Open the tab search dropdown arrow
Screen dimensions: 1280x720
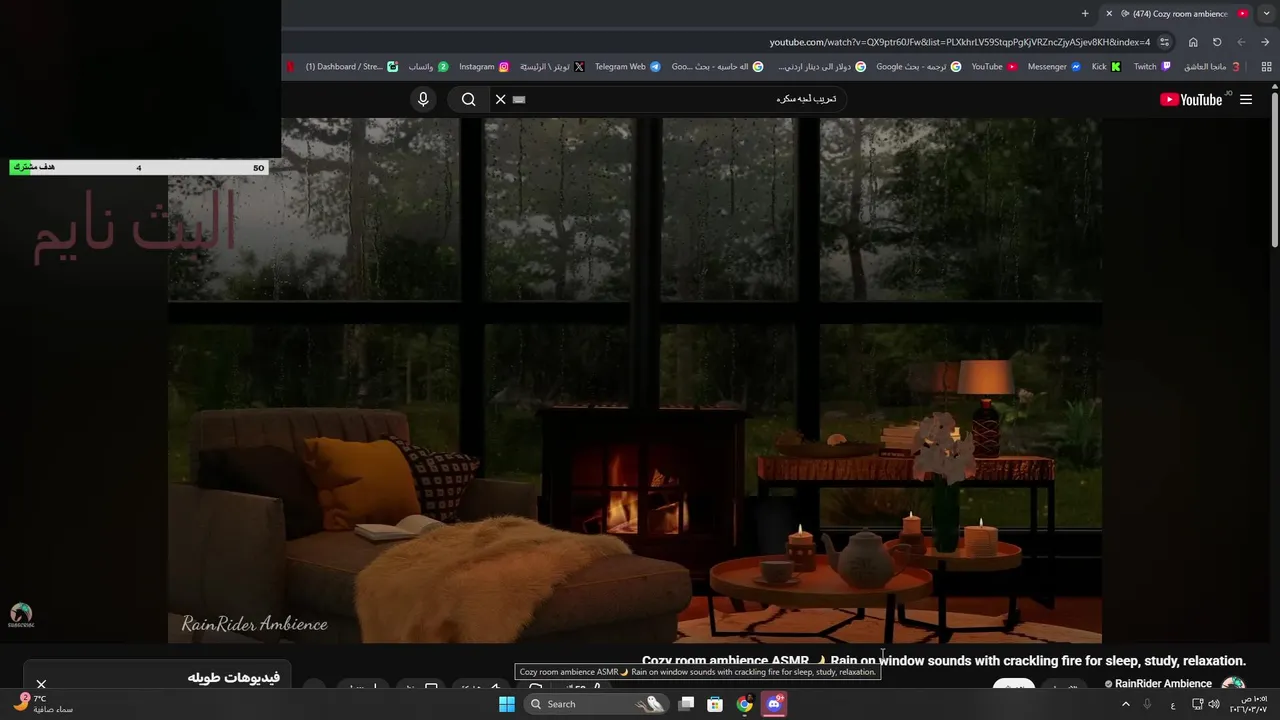[x=1266, y=14]
